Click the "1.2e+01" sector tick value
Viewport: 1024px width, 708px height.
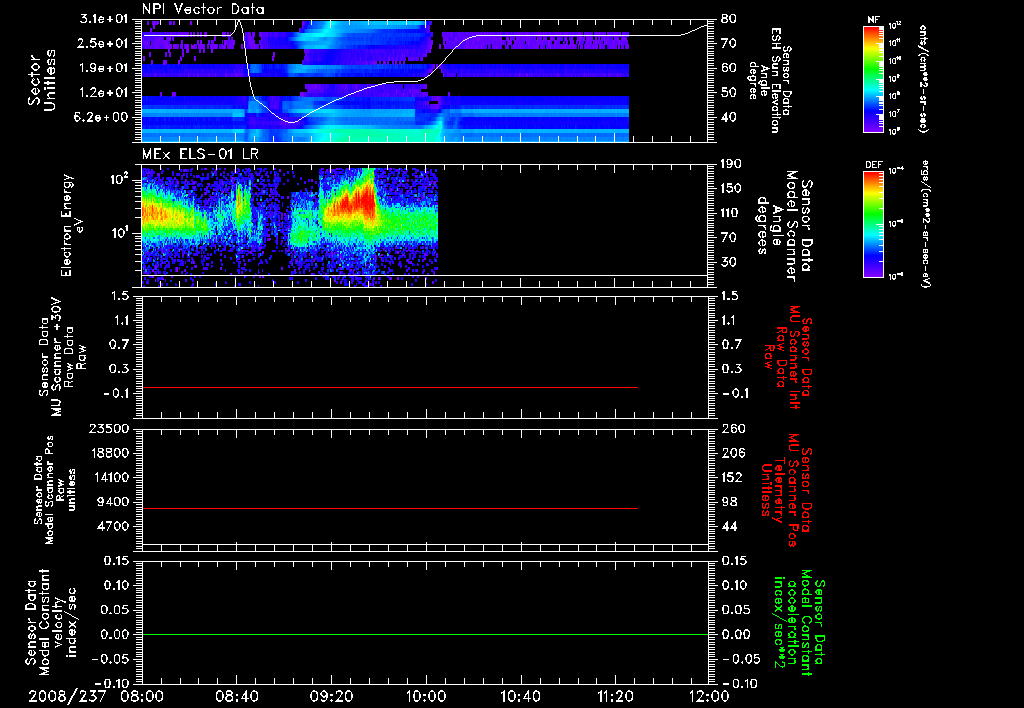[x=103, y=92]
